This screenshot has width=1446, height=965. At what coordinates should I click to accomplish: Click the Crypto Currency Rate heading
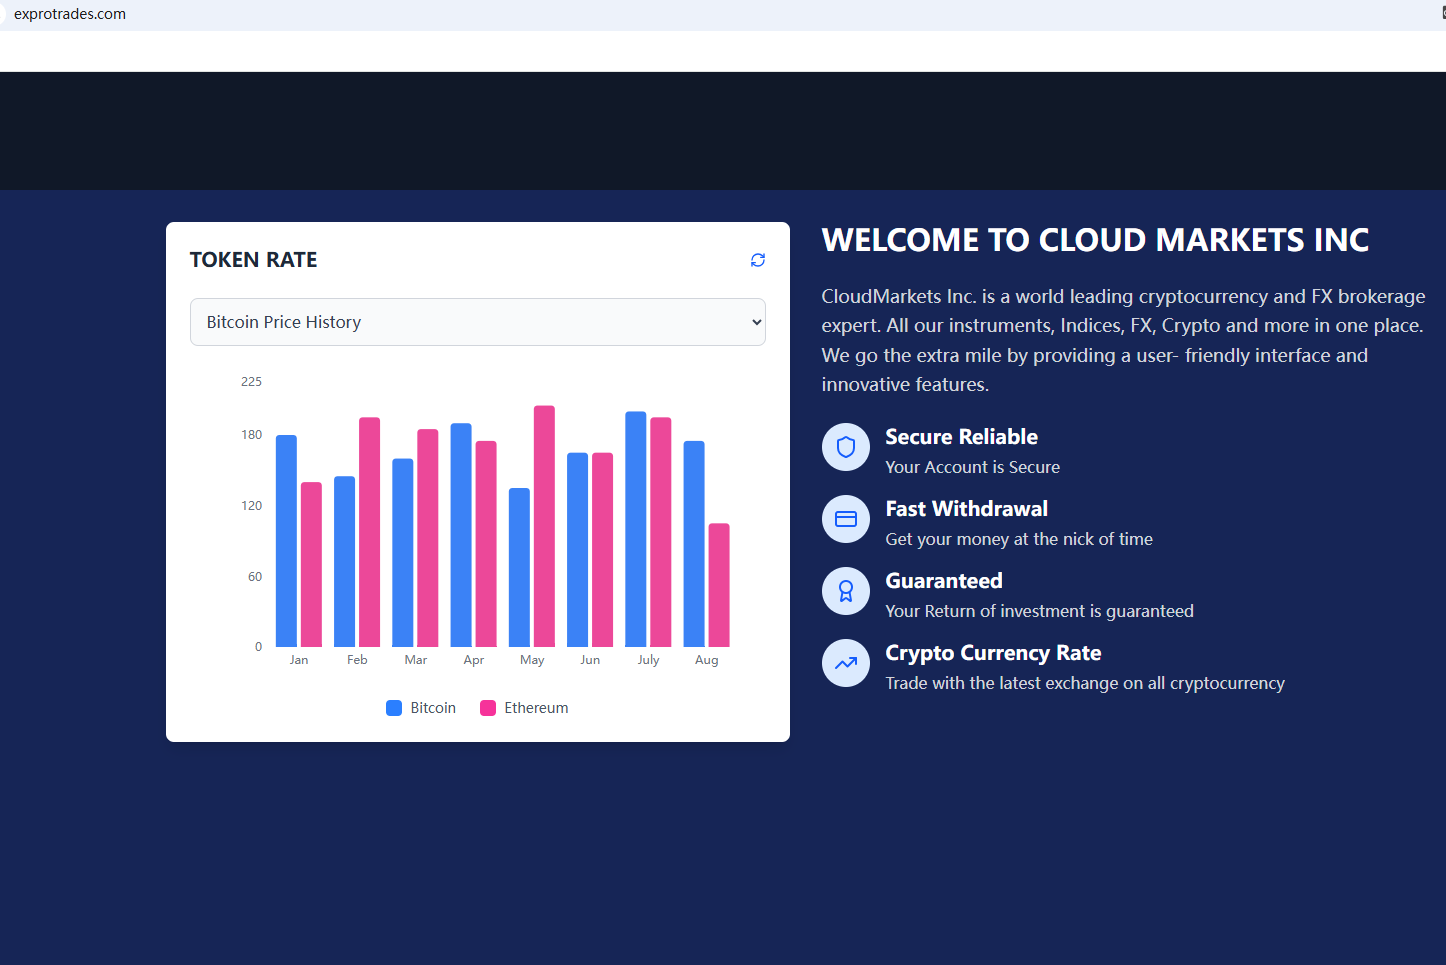pos(993,653)
